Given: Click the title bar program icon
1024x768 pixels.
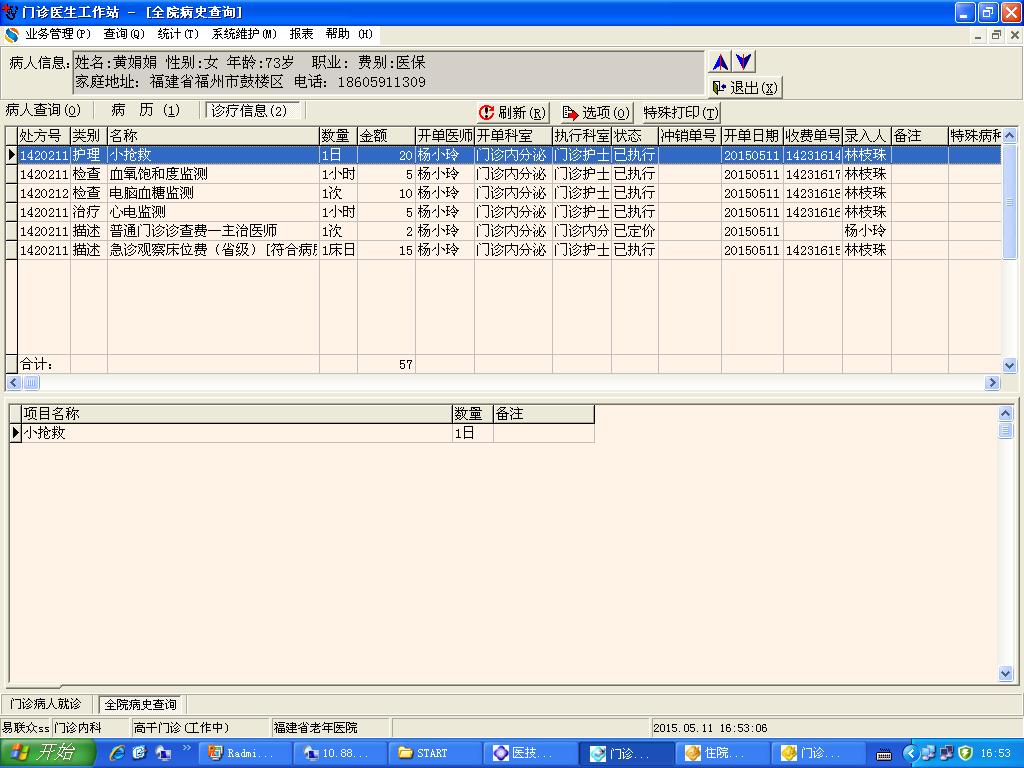Looking at the screenshot, I should (10, 12).
